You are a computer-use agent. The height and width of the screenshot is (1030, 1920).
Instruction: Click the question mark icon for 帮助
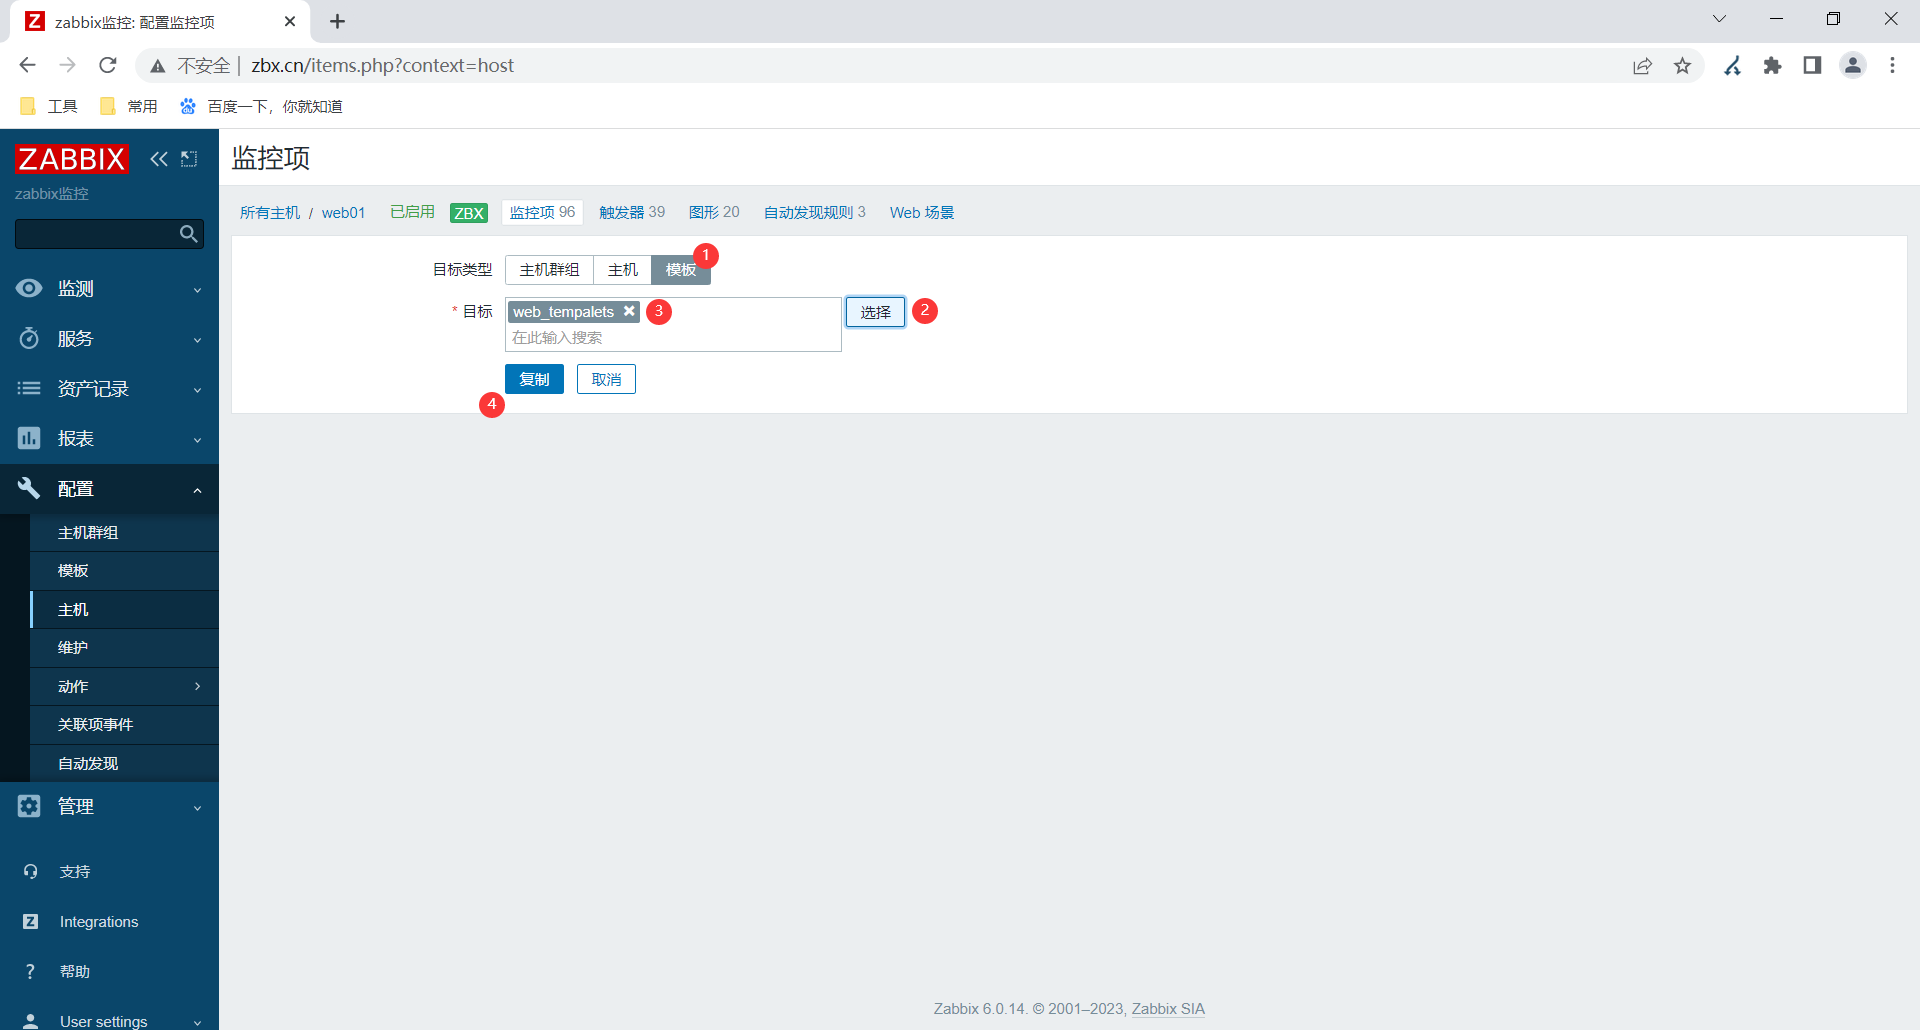pyautogui.click(x=31, y=972)
